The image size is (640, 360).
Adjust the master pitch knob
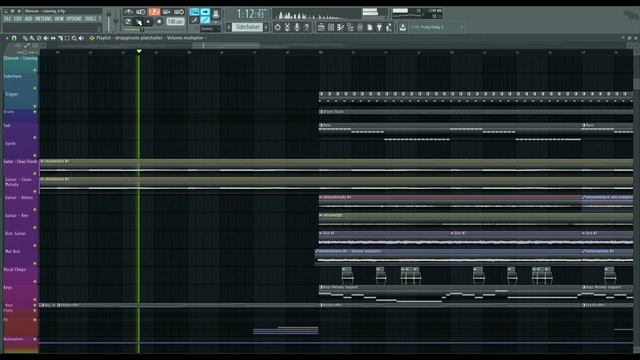point(116,20)
